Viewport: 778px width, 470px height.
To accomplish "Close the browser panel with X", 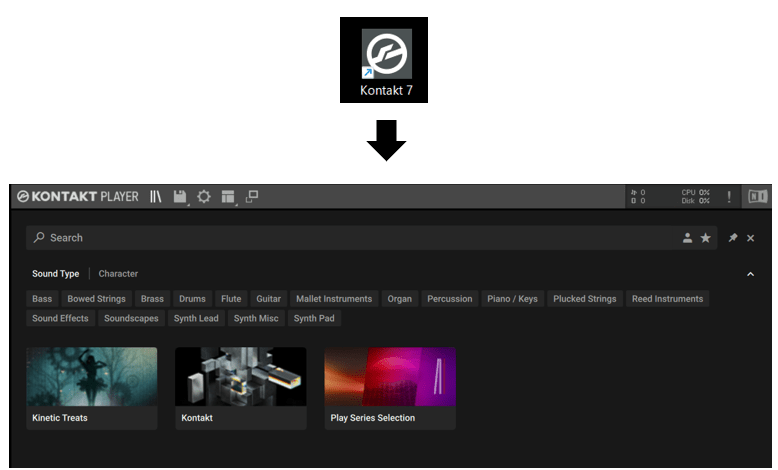I will point(751,238).
